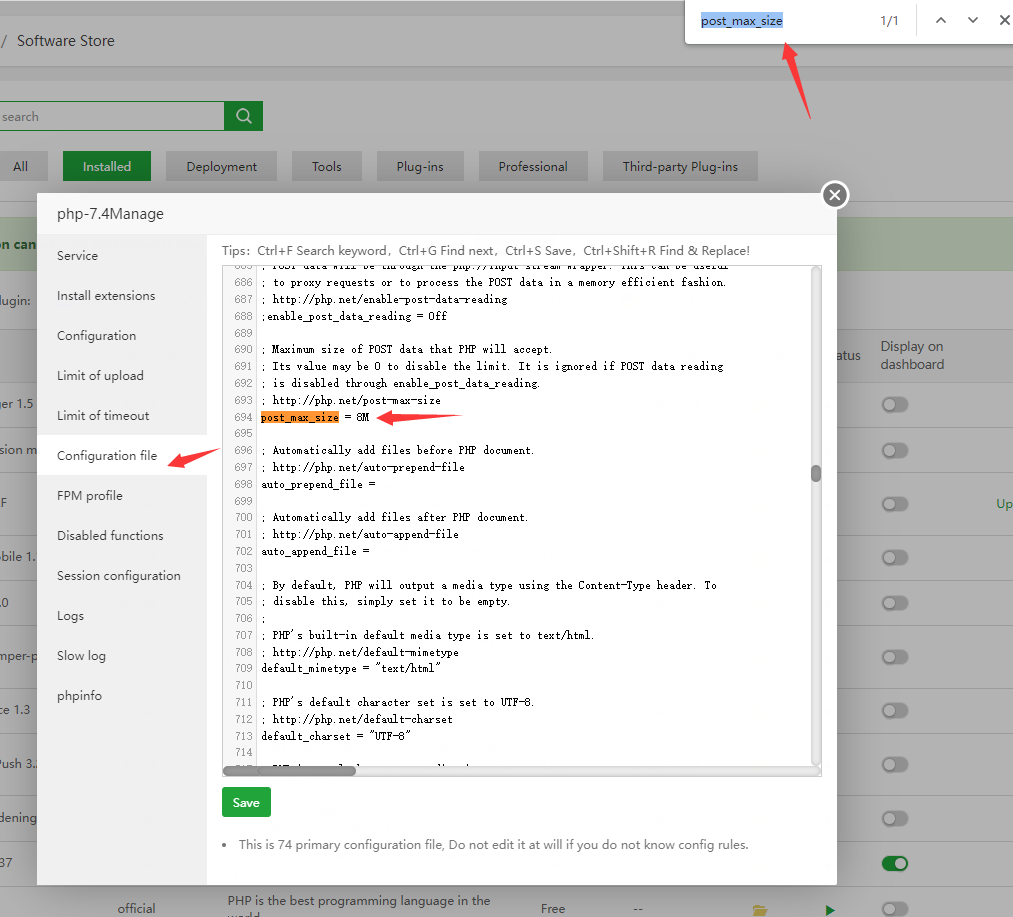Go to previous find result arrow
The height and width of the screenshot is (917, 1013).
point(941,21)
